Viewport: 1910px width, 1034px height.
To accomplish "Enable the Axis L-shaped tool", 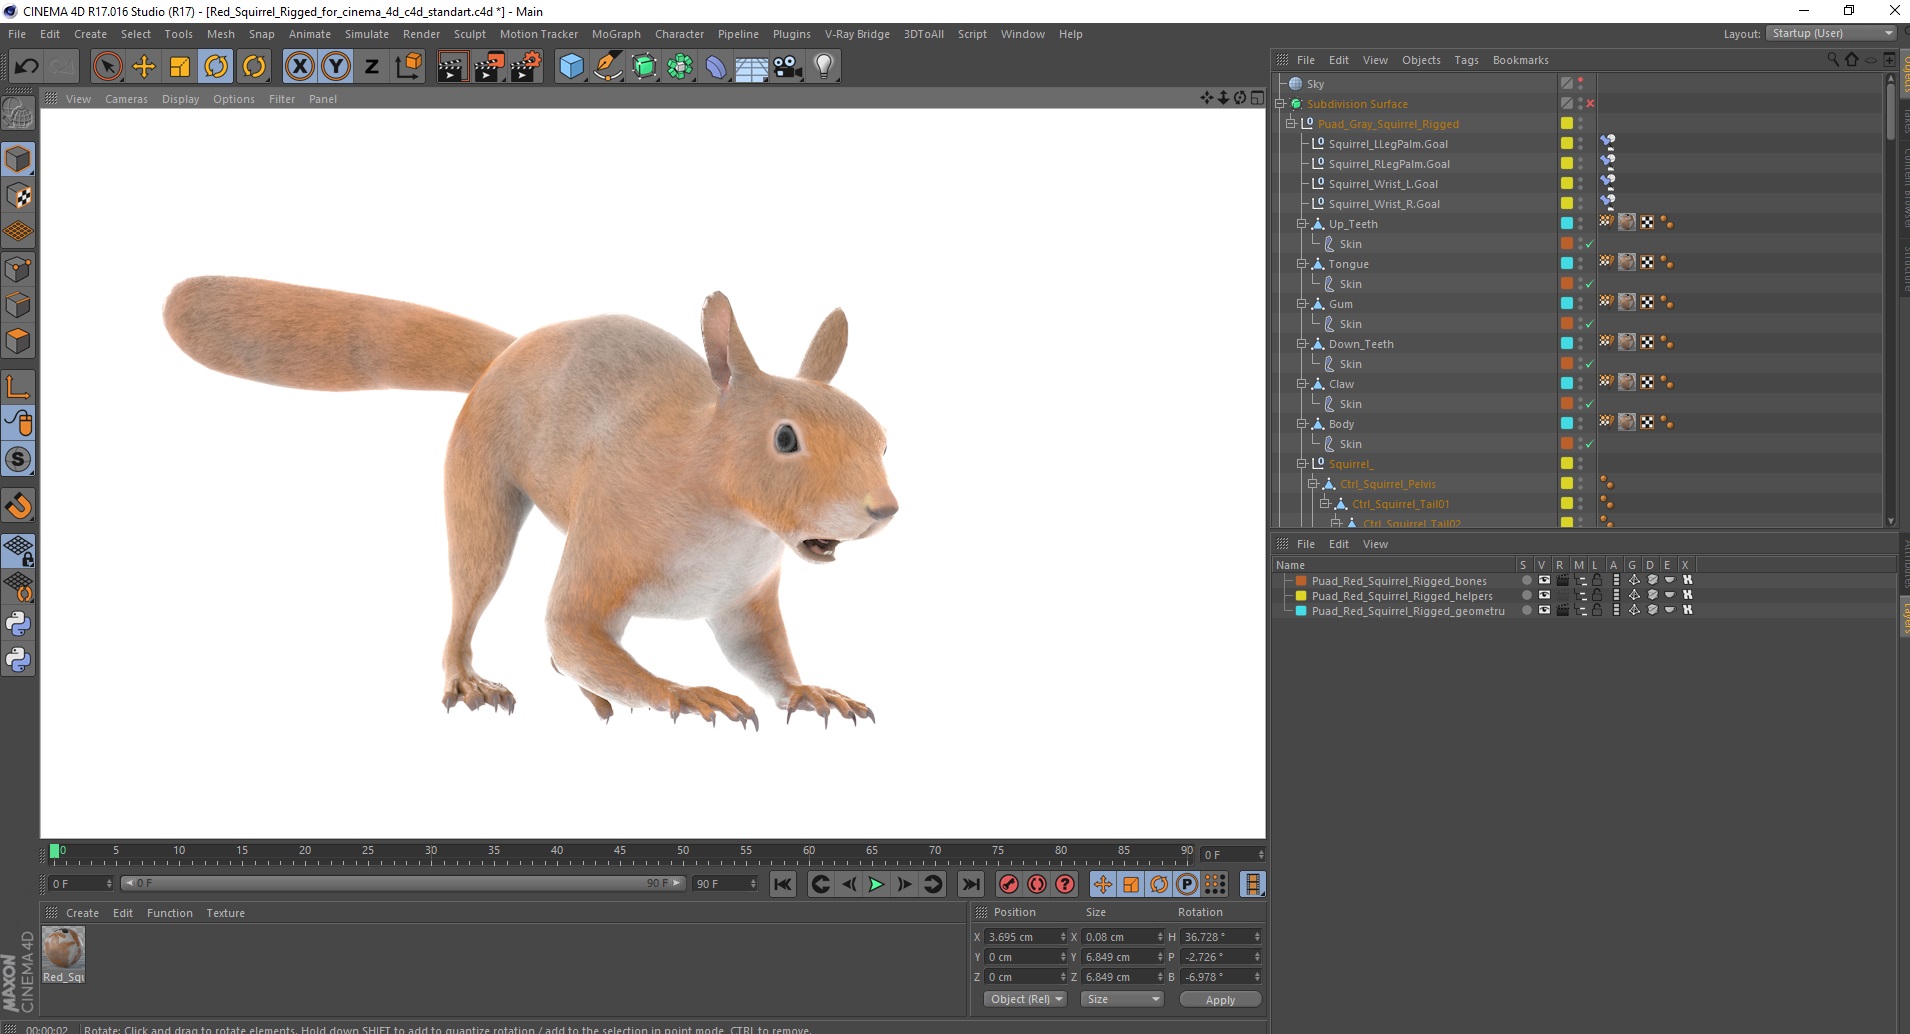I will click(18, 386).
